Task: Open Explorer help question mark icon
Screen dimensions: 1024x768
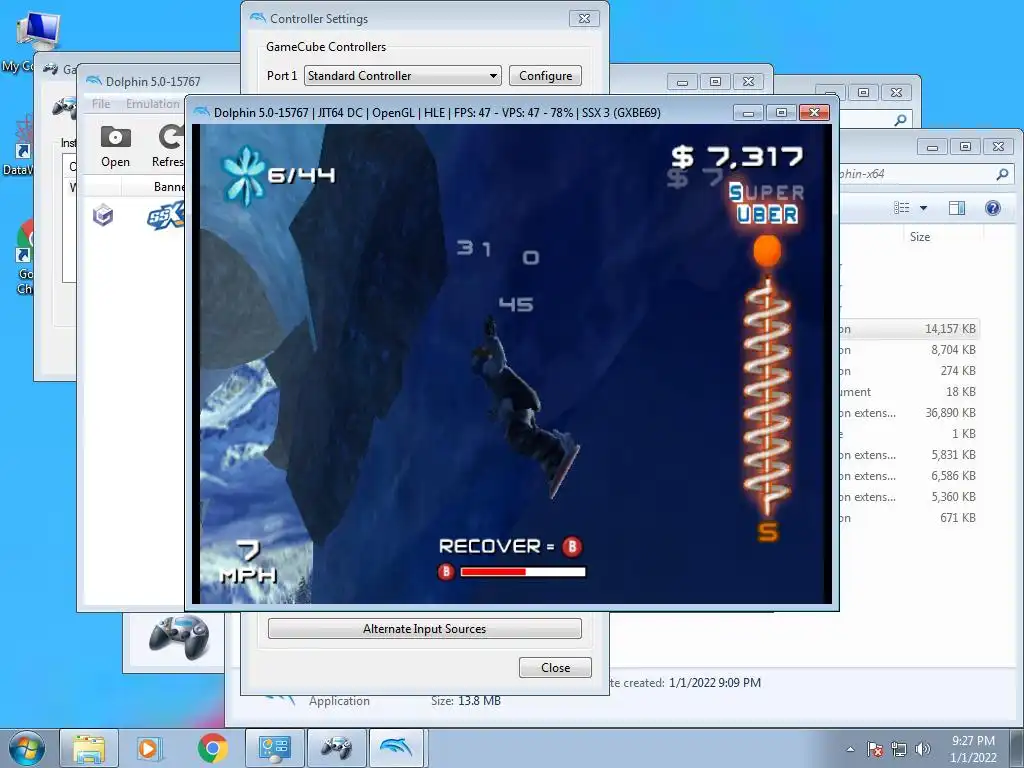Action: 993,208
